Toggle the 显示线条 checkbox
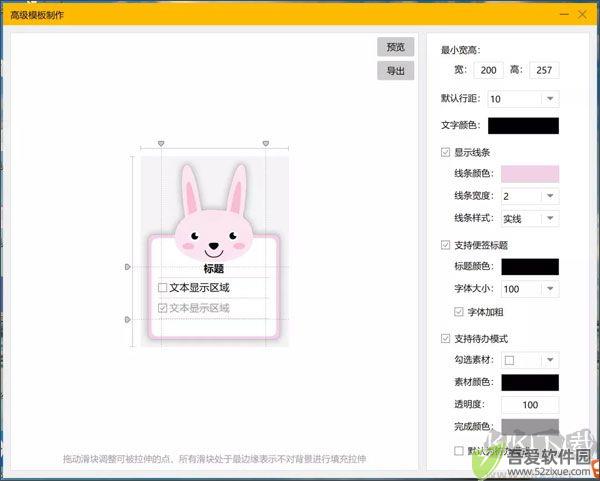 (445, 152)
